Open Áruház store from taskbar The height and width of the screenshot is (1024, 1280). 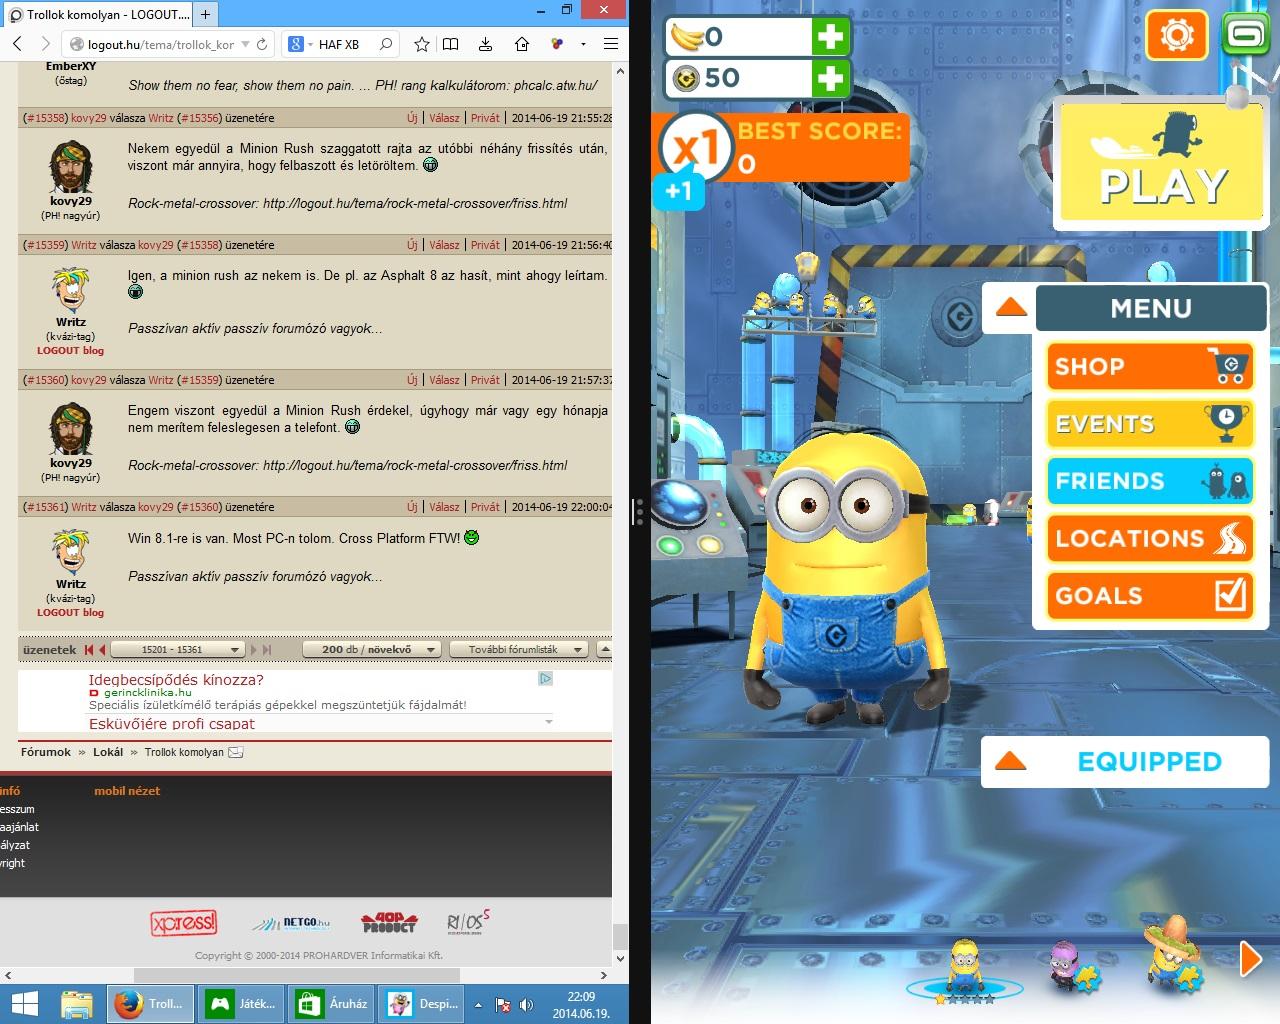pos(333,1004)
